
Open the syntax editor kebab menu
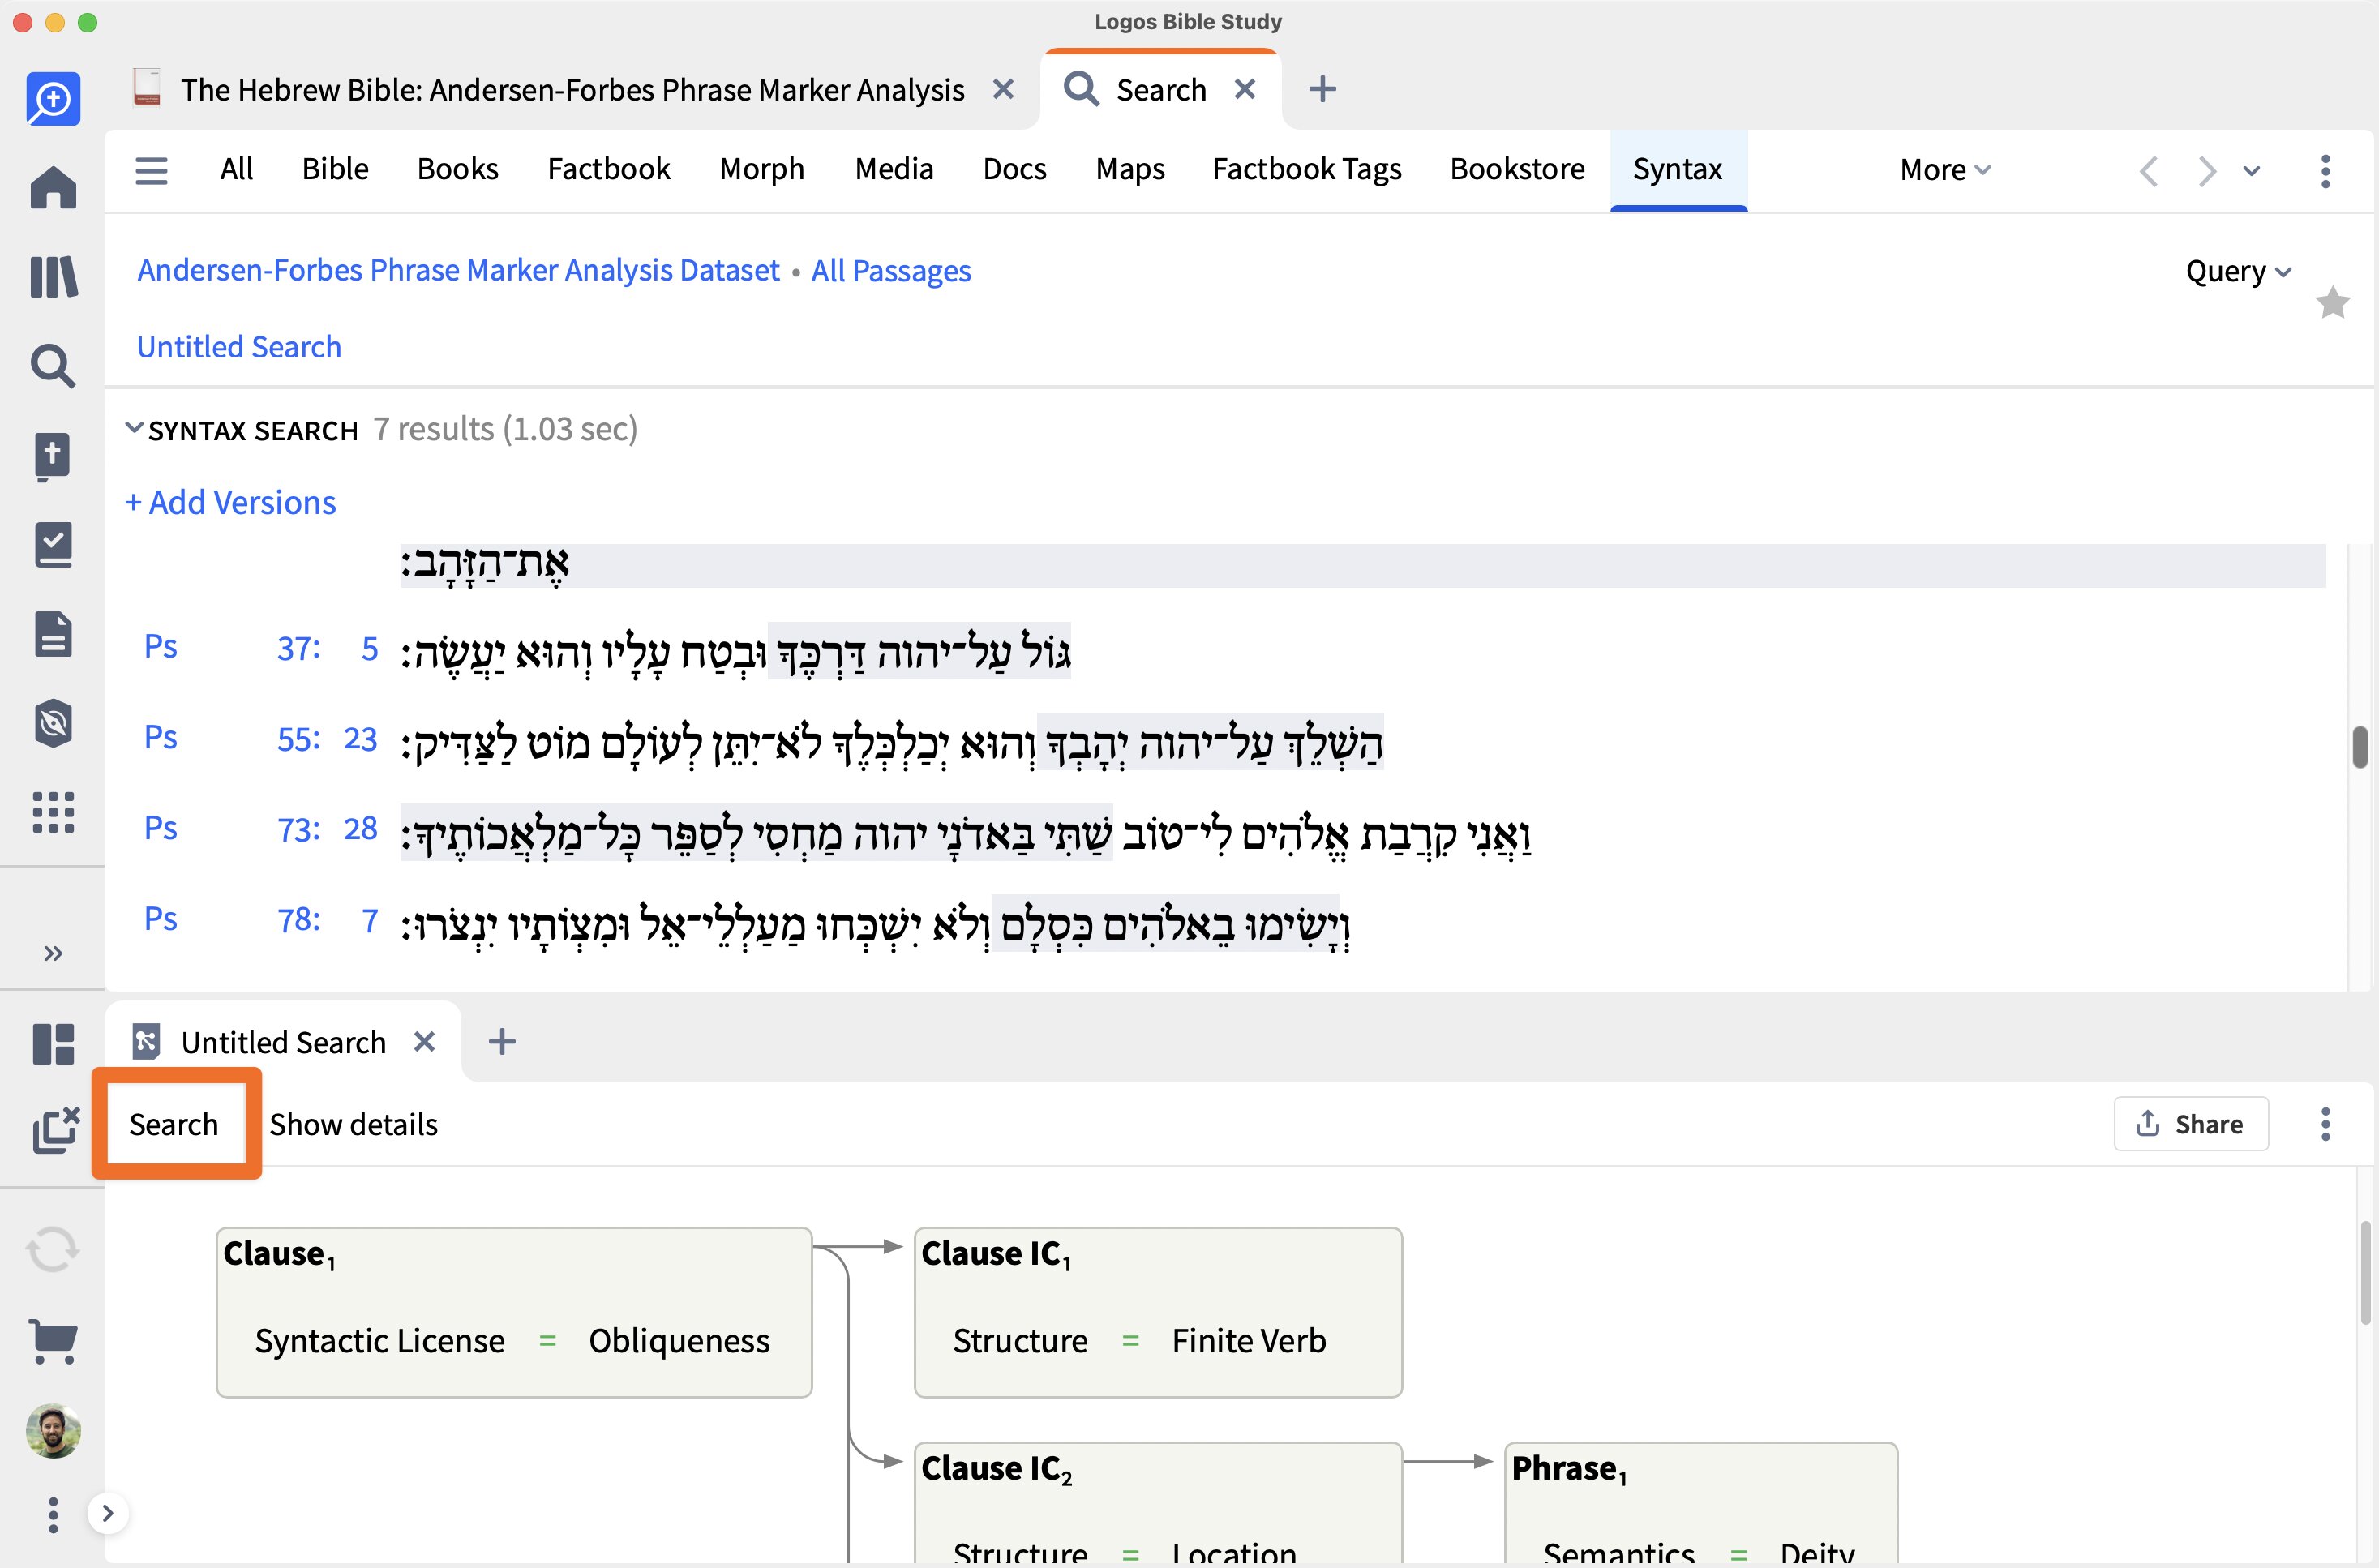2325,1124
